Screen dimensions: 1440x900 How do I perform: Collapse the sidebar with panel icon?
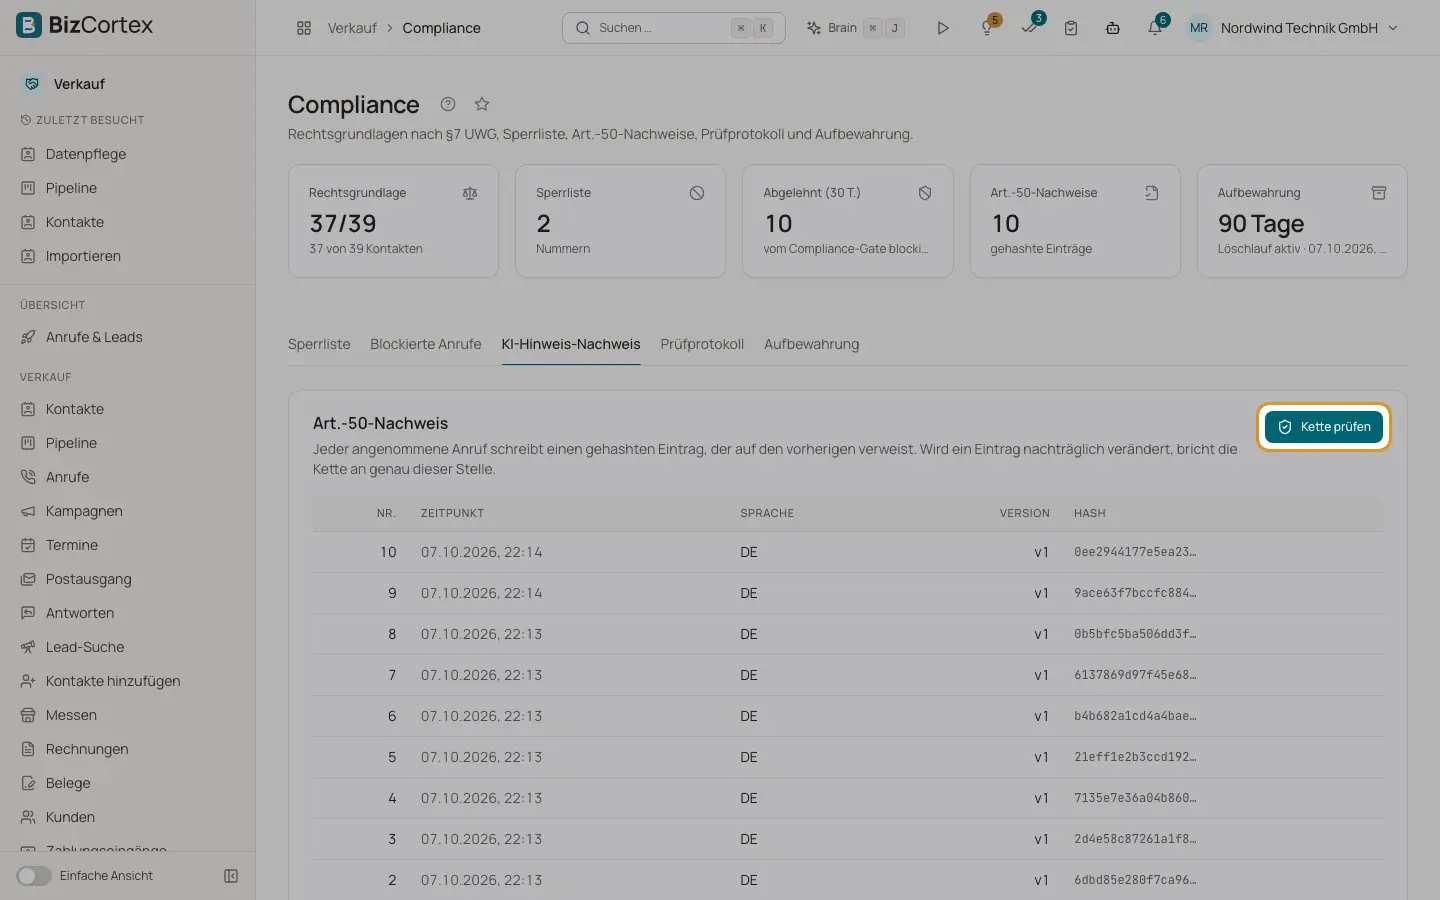point(231,876)
